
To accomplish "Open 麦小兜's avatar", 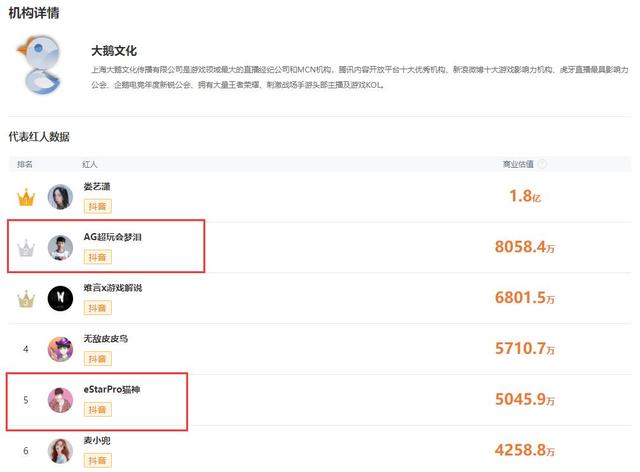I will (61, 451).
